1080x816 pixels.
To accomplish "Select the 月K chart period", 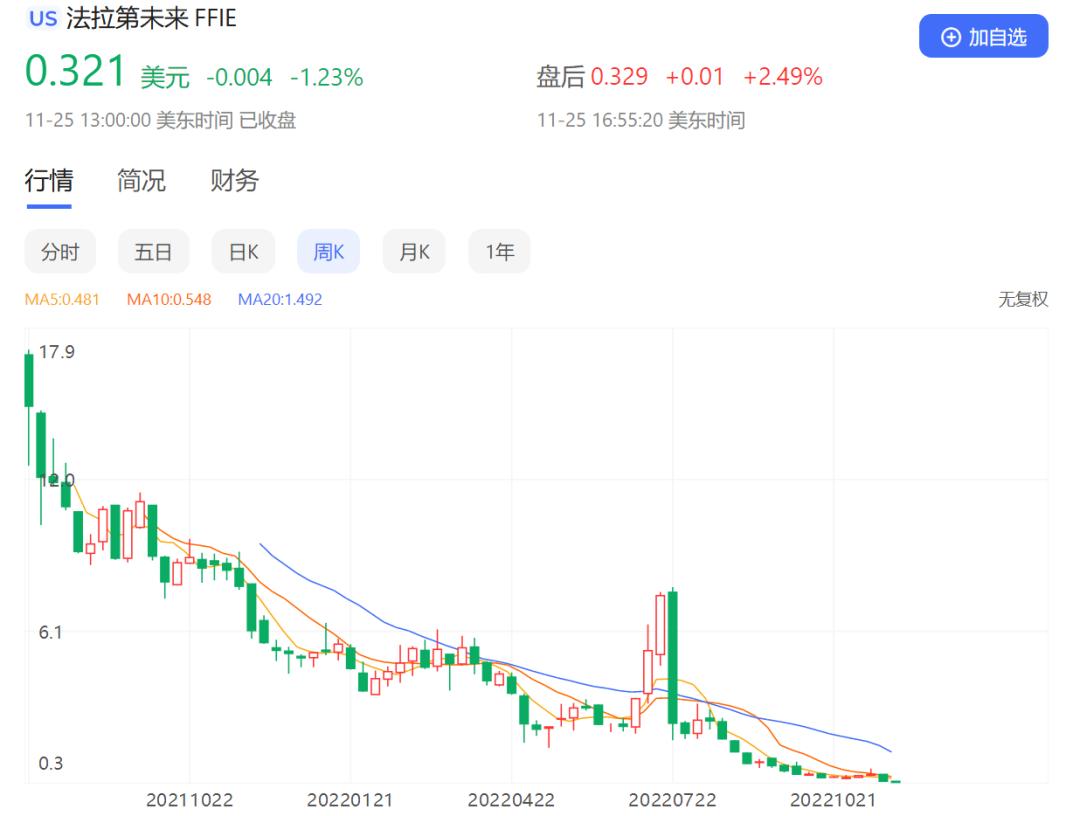I will [414, 252].
